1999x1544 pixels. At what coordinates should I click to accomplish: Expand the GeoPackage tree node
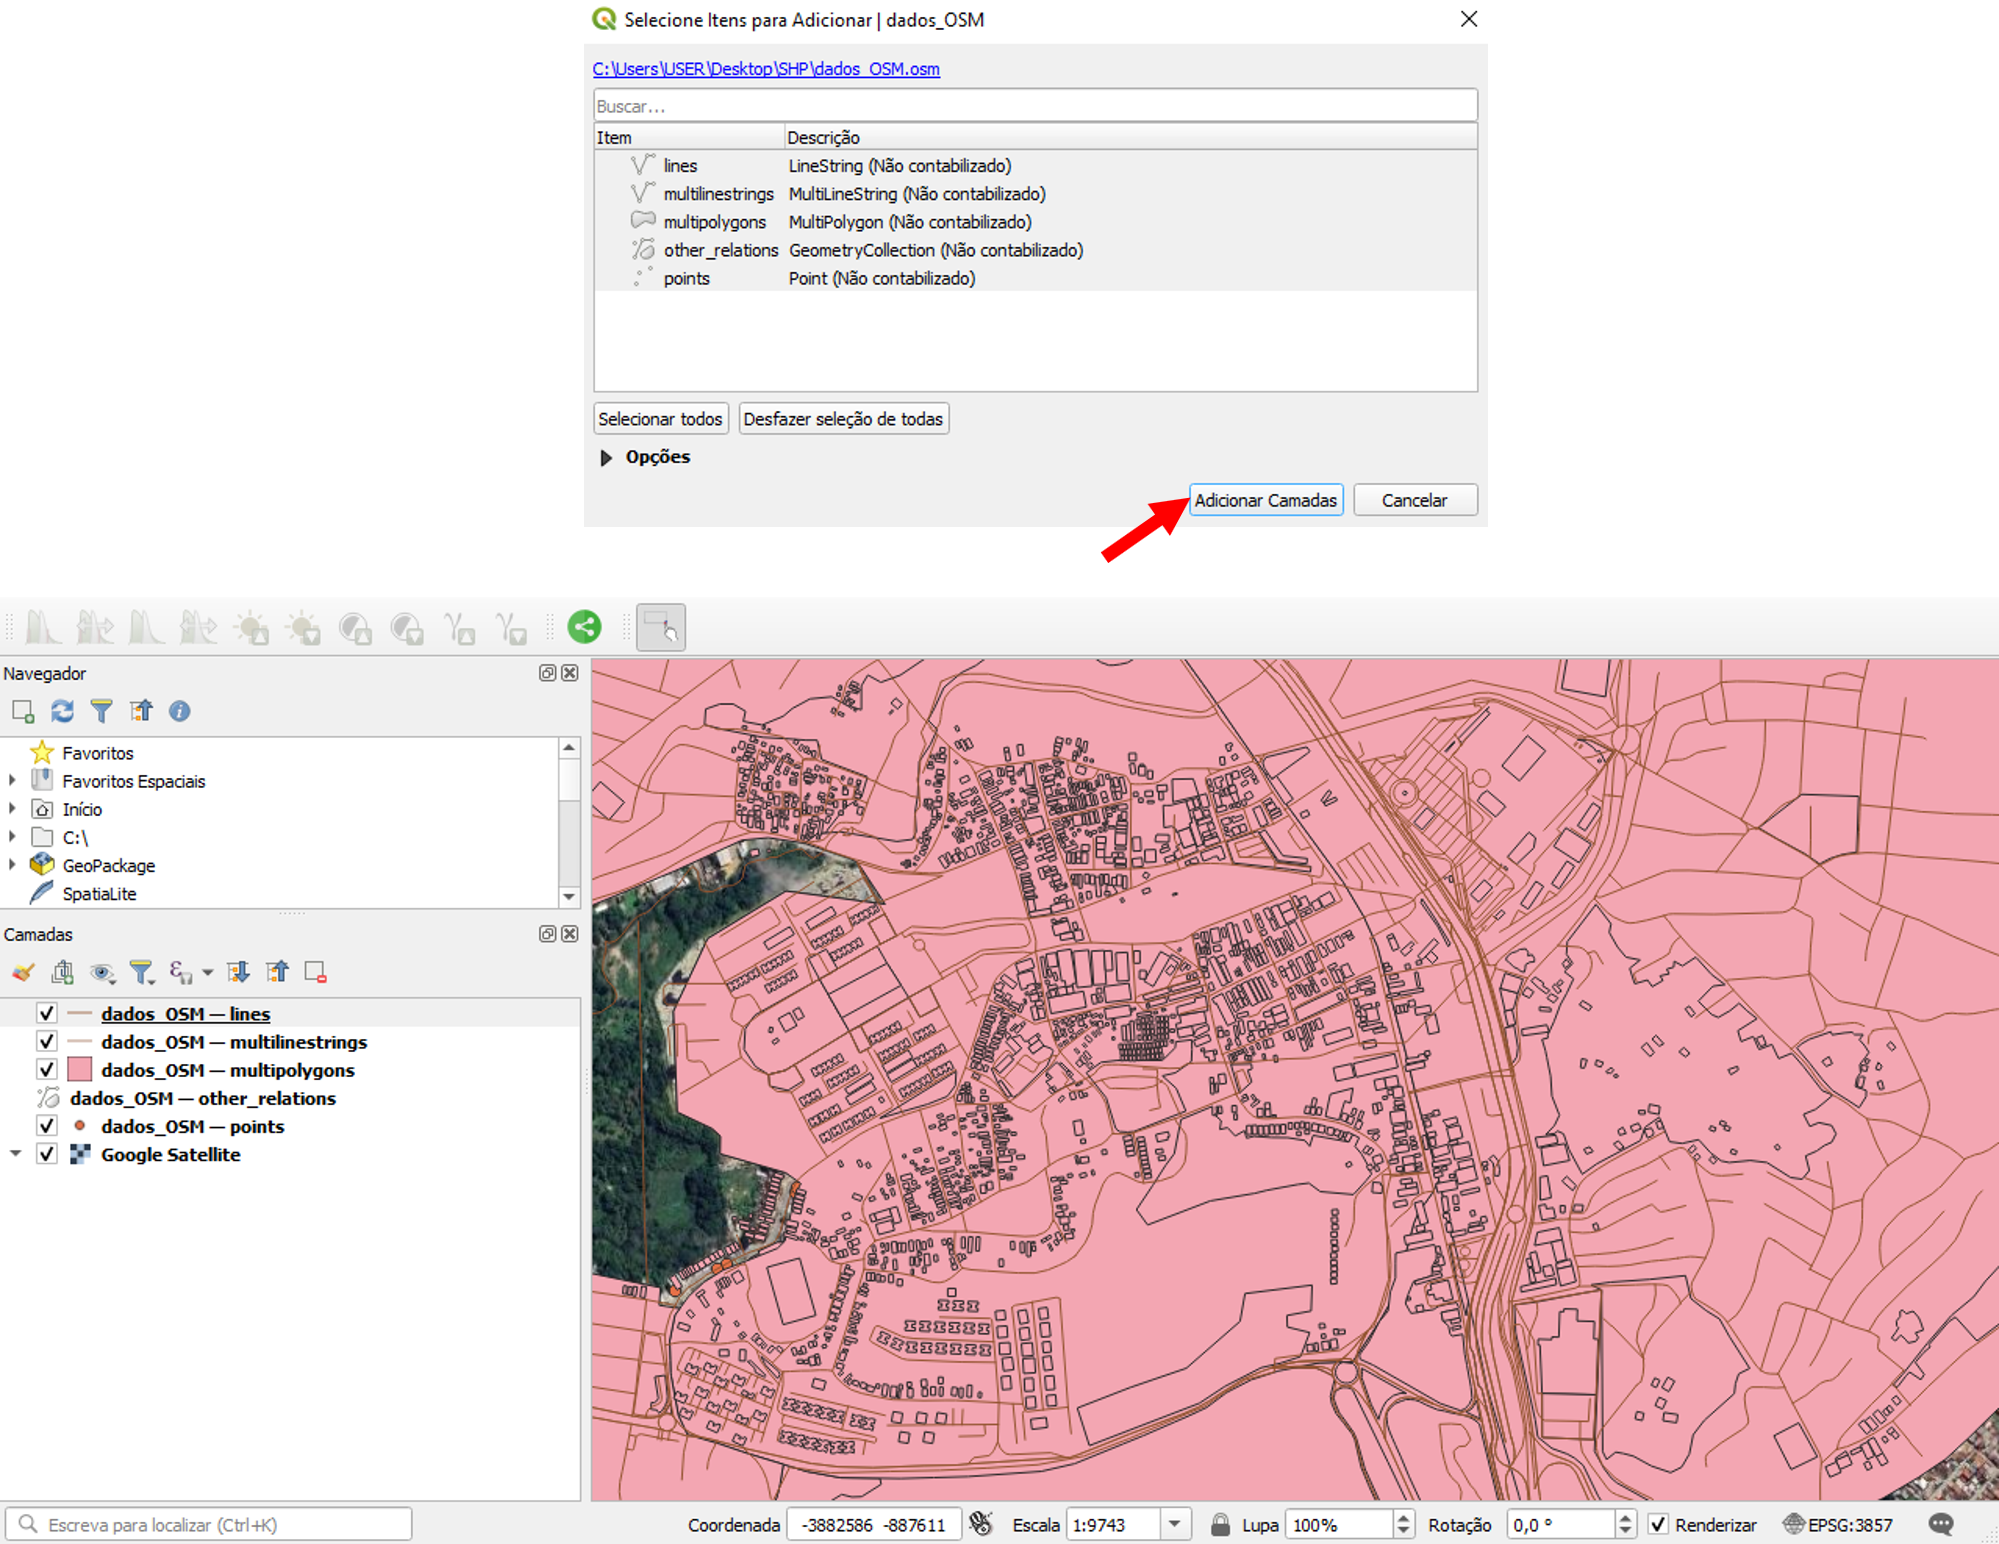tap(13, 865)
